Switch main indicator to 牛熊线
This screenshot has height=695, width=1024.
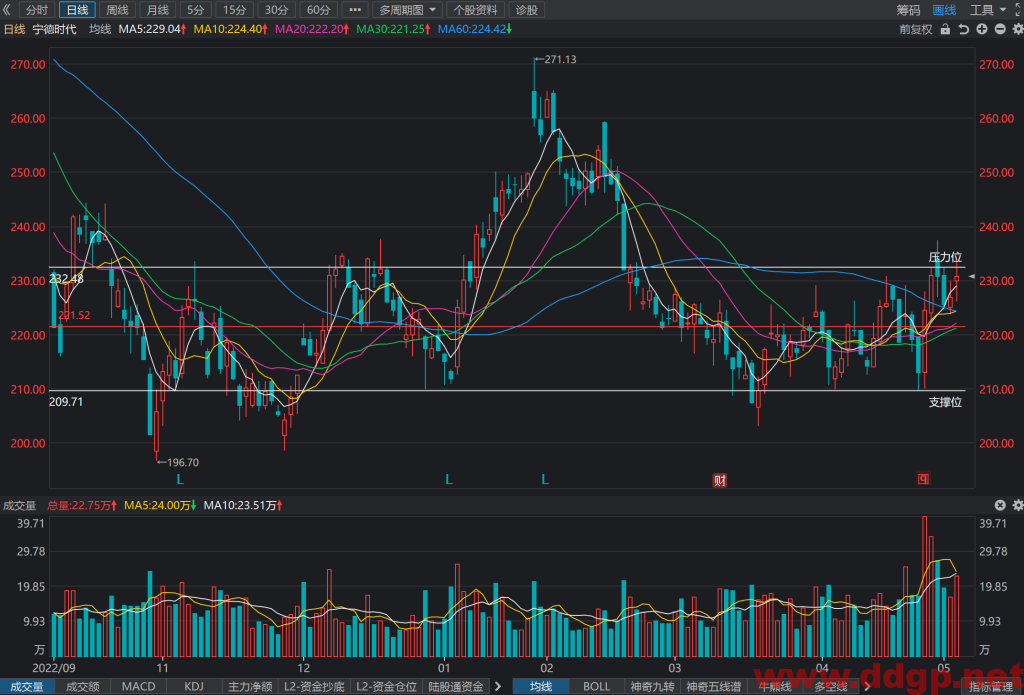tap(775, 687)
